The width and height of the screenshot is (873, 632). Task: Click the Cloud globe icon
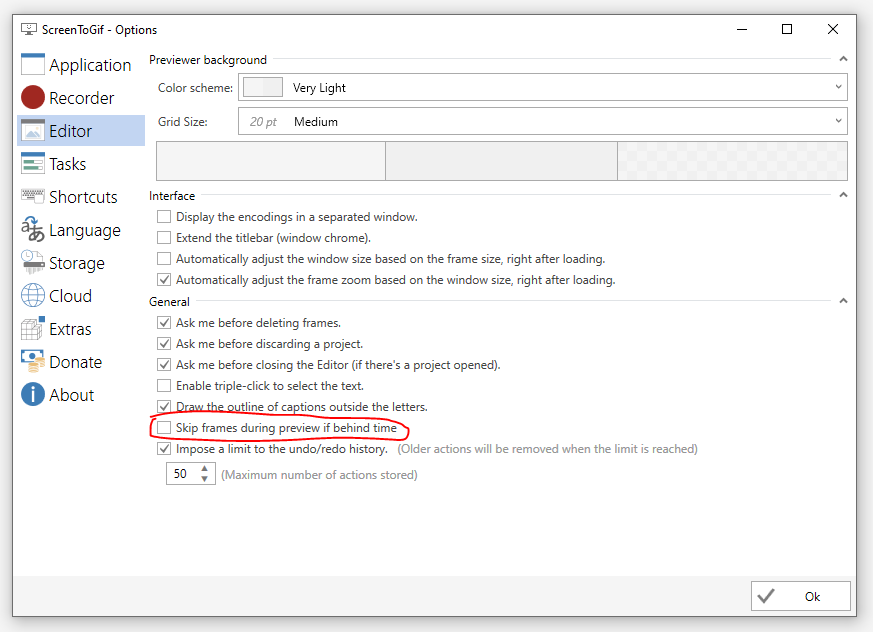click(x=33, y=295)
